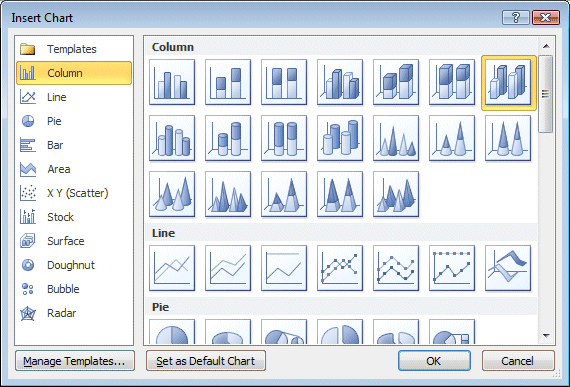This screenshot has height=387, width=570.
Task: Pick the 3-D Clustered Column chart
Action: point(340,82)
